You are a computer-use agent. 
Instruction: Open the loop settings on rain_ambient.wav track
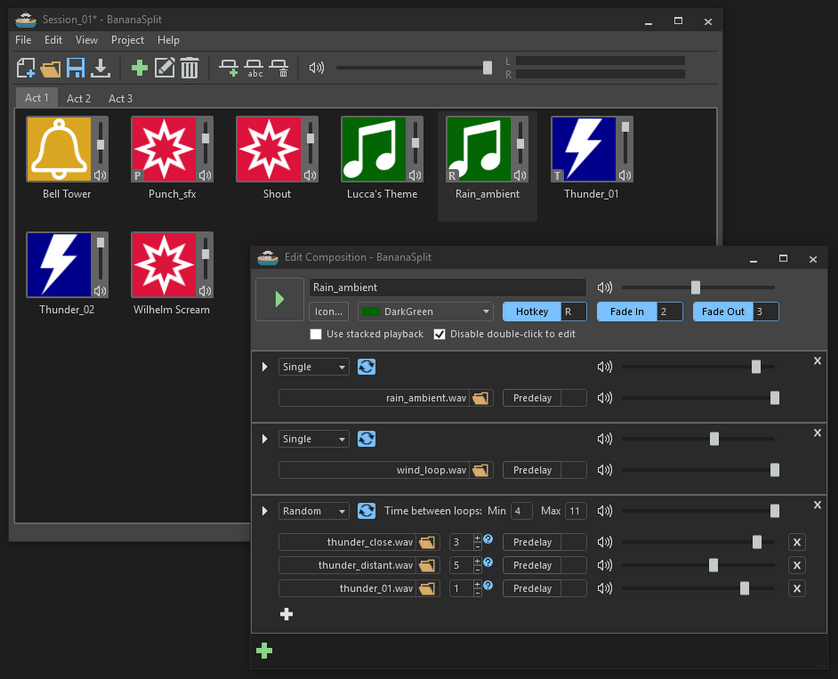367,367
